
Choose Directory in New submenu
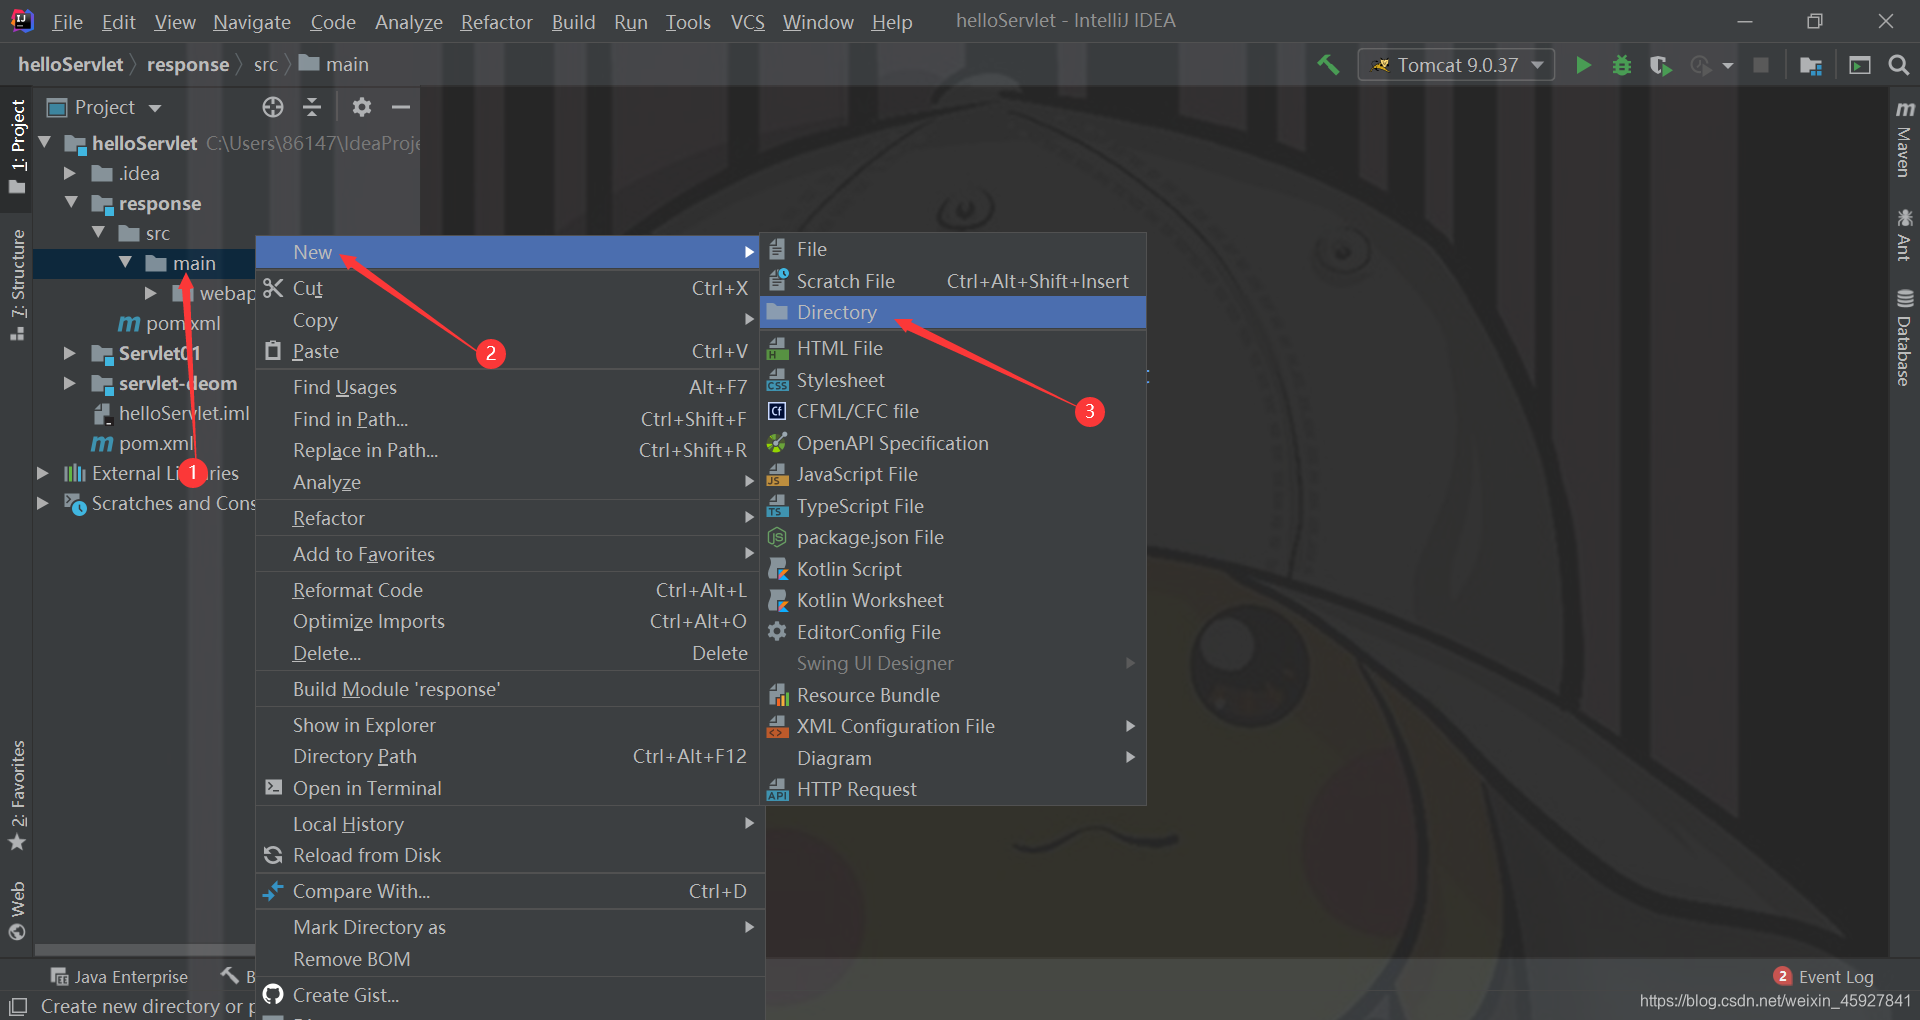tap(953, 312)
